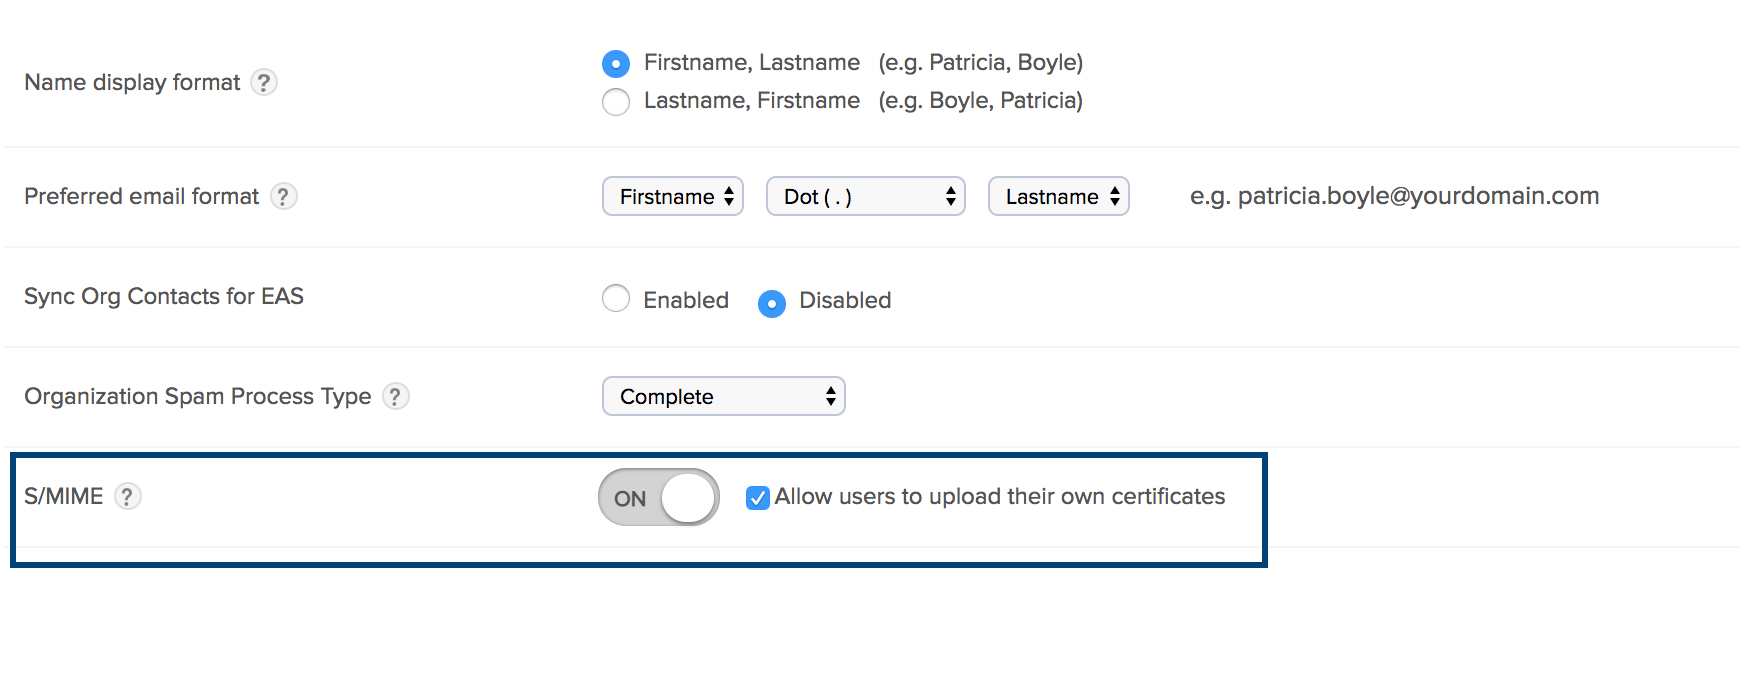1740x680 pixels.
Task: Open the Lastname email format dropdown
Action: (1058, 196)
